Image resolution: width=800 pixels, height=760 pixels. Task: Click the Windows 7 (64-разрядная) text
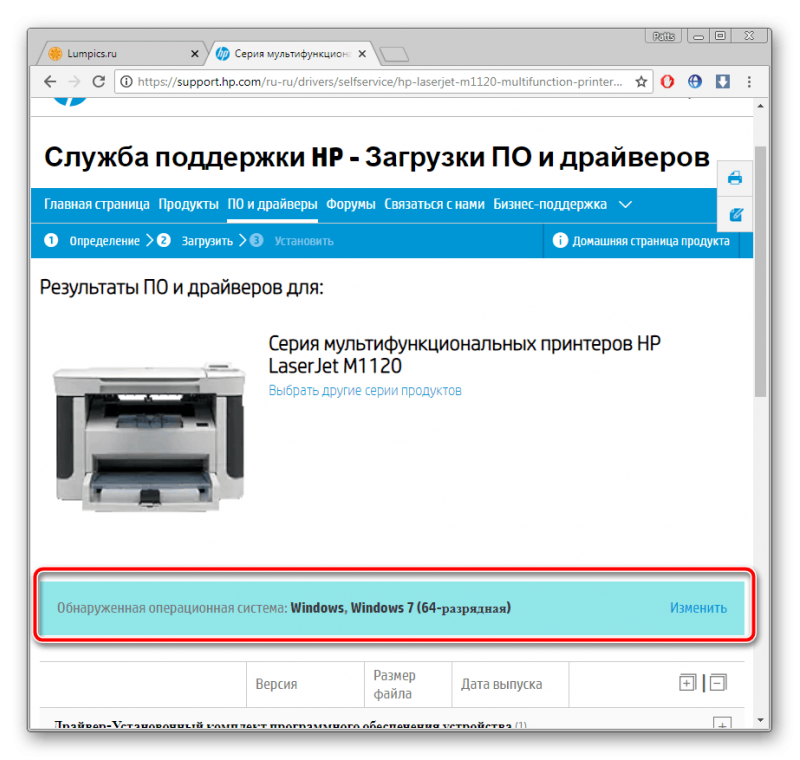pos(431,608)
